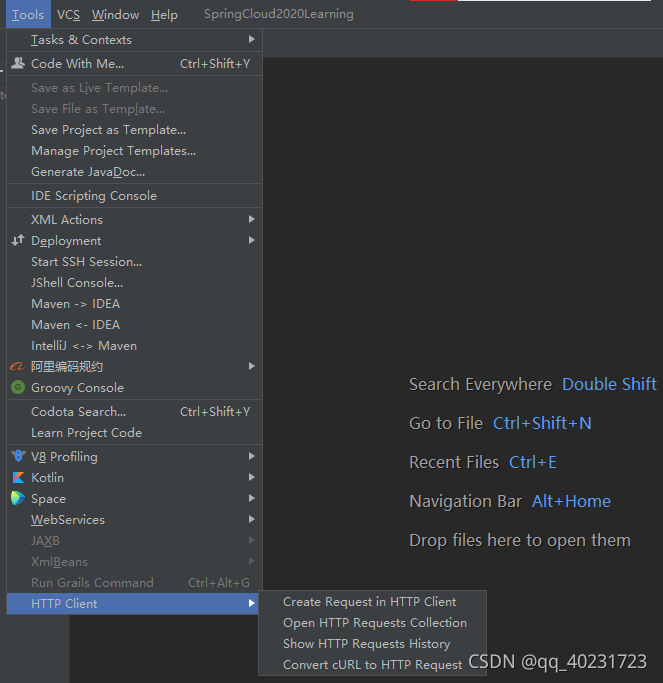The width and height of the screenshot is (663, 683).
Task: Select Tasks & Contexts menu entry
Action: [134, 40]
